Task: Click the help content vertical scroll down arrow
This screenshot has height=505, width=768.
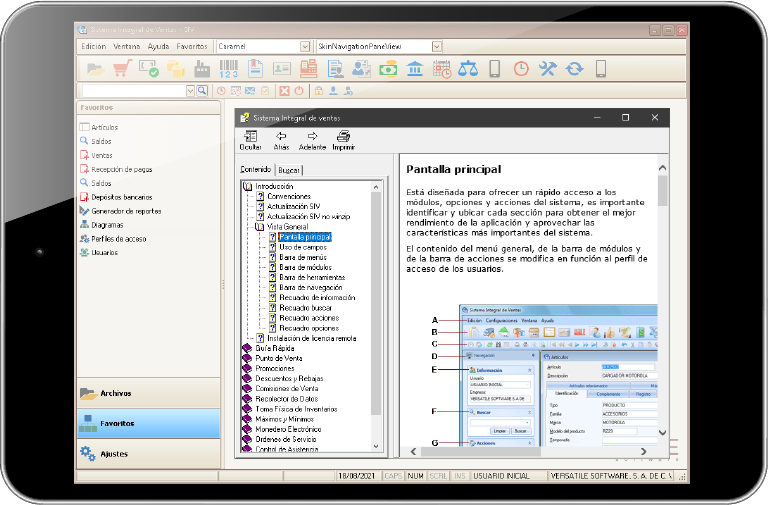Action: (662, 433)
